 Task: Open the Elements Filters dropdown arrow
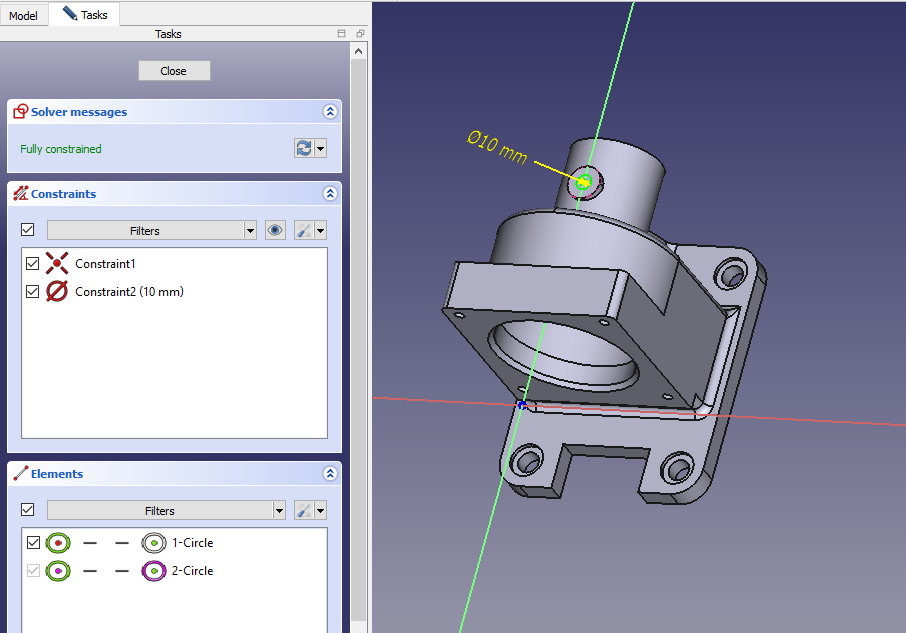coord(279,510)
